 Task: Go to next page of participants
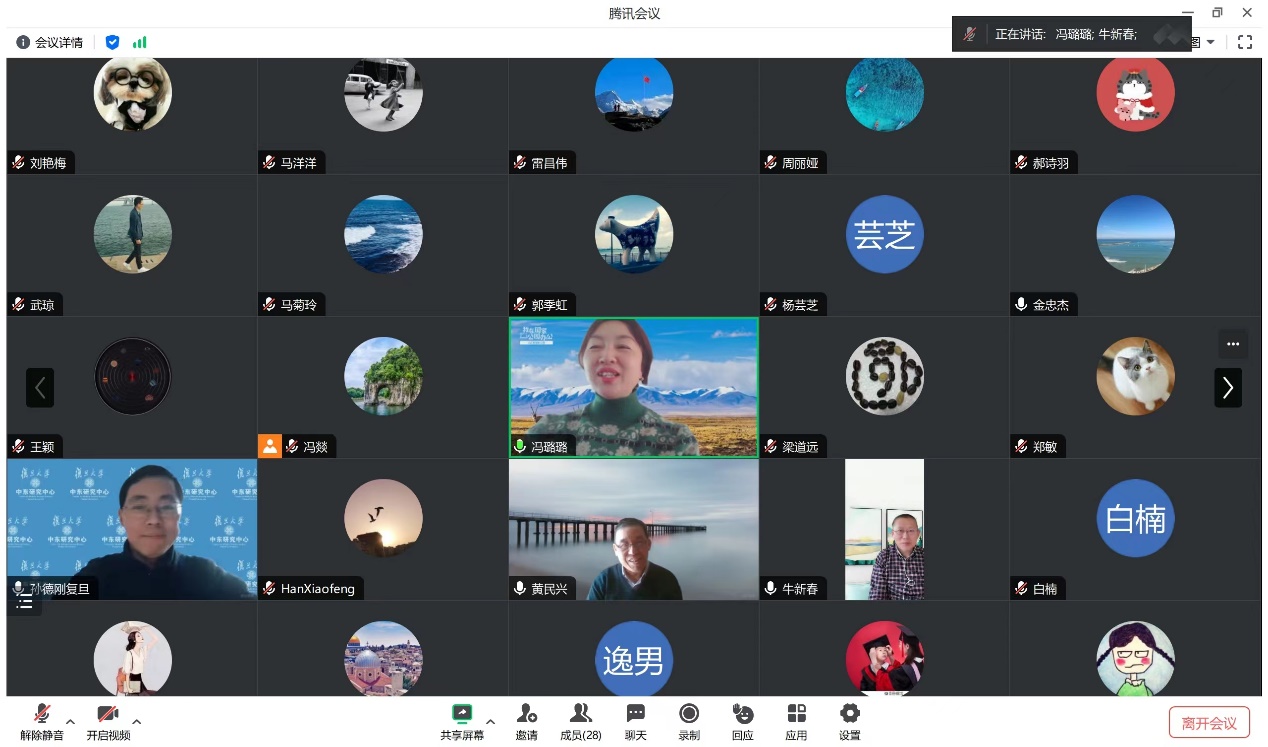[x=1228, y=388]
